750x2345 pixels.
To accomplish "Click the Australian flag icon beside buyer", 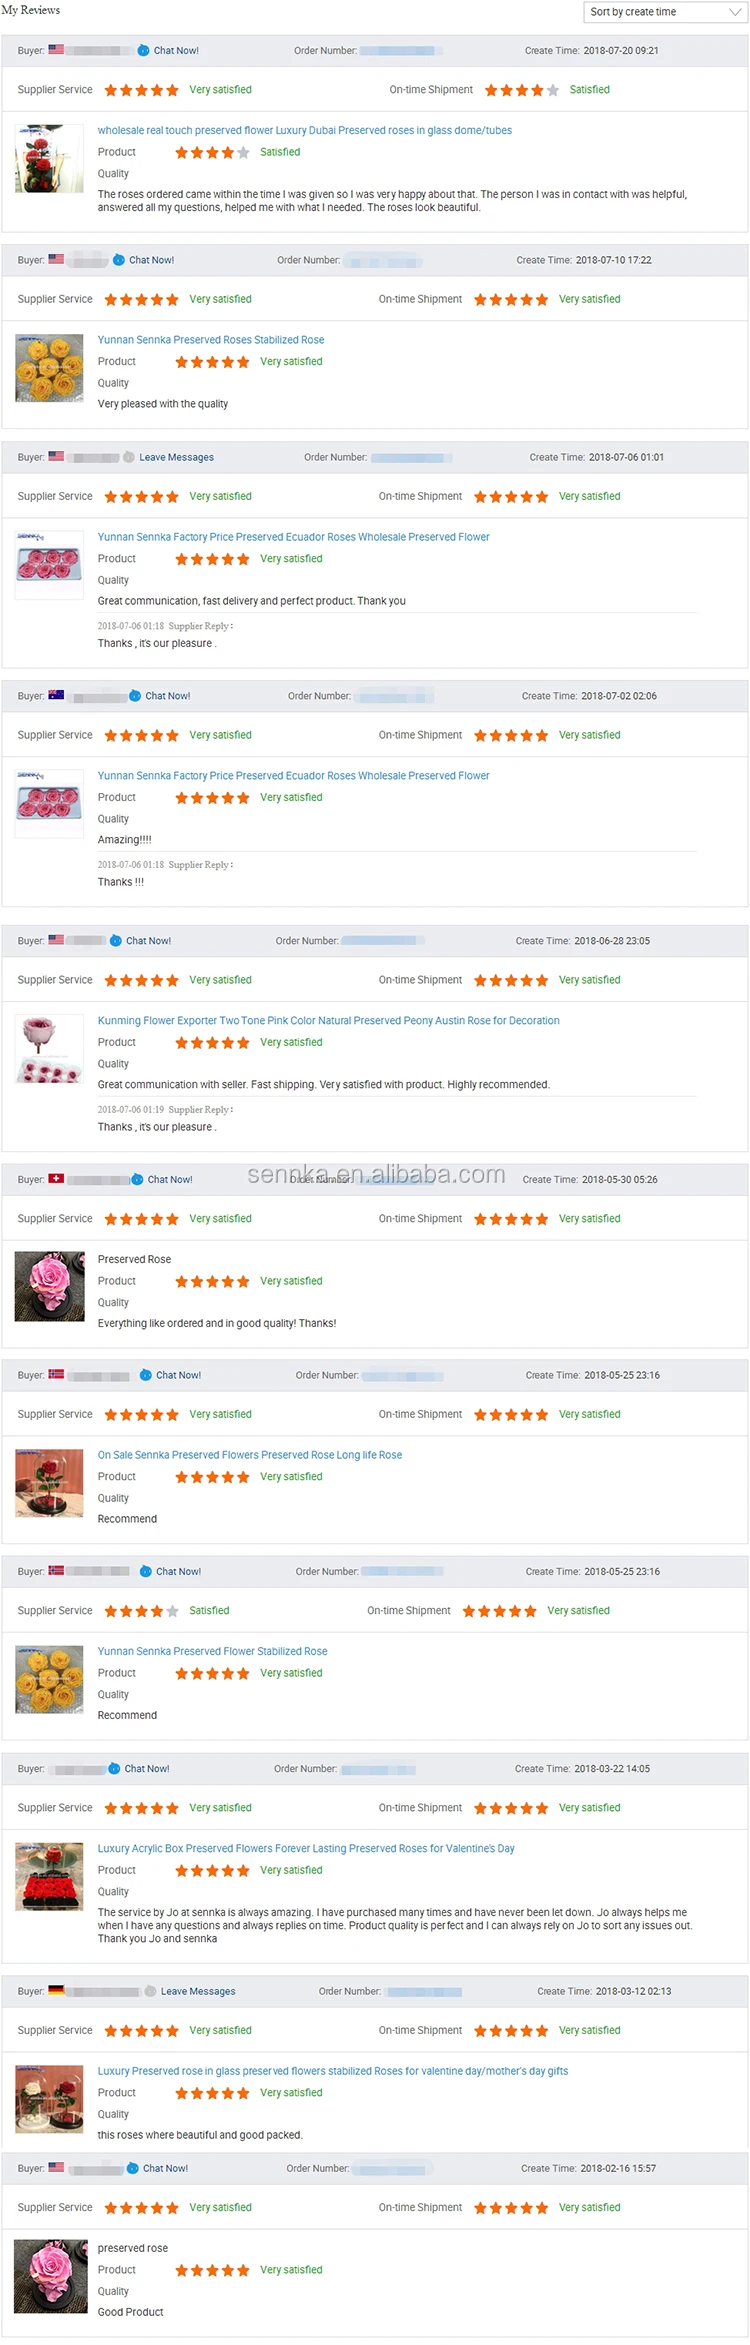I will (57, 695).
